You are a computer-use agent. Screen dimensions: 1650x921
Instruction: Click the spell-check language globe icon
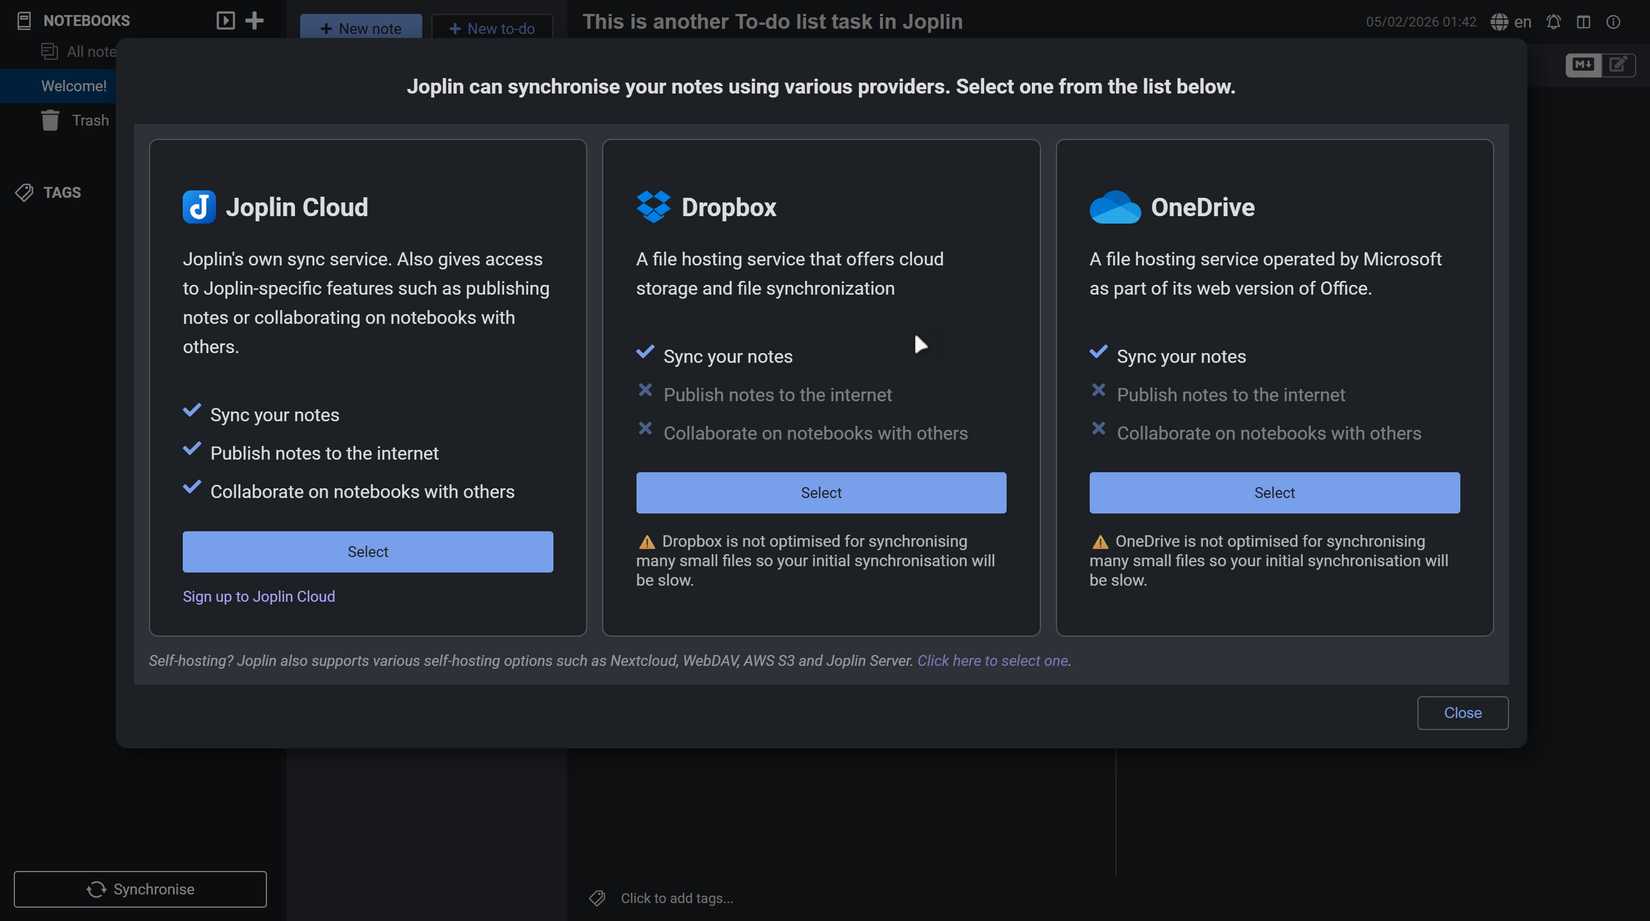1499,22
